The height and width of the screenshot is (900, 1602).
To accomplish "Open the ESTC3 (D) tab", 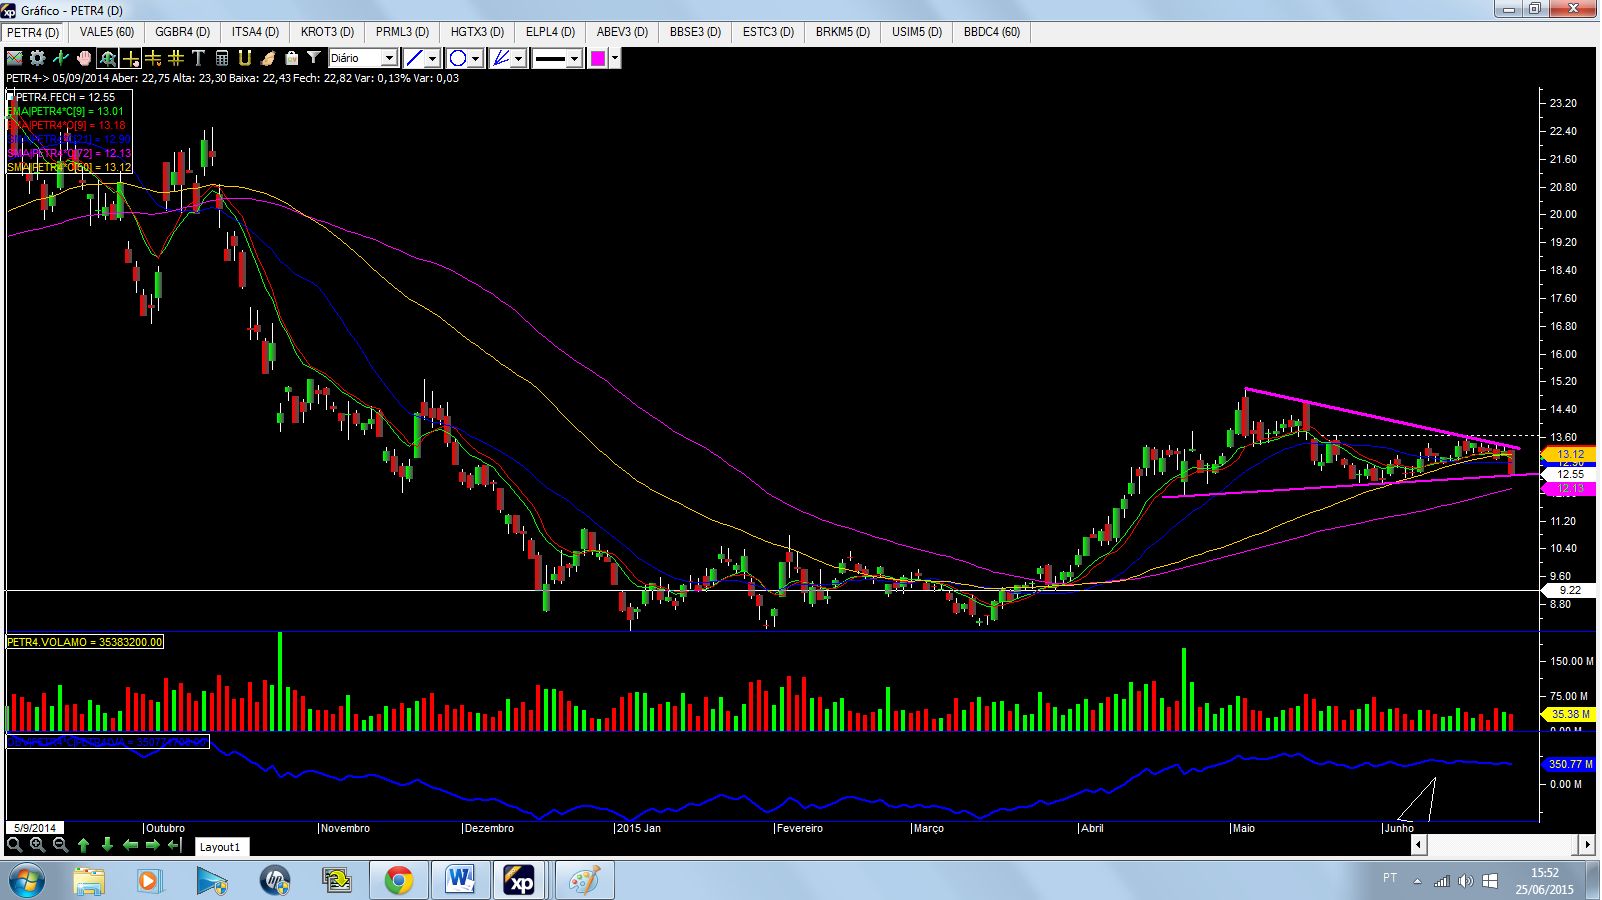I will [x=768, y=32].
